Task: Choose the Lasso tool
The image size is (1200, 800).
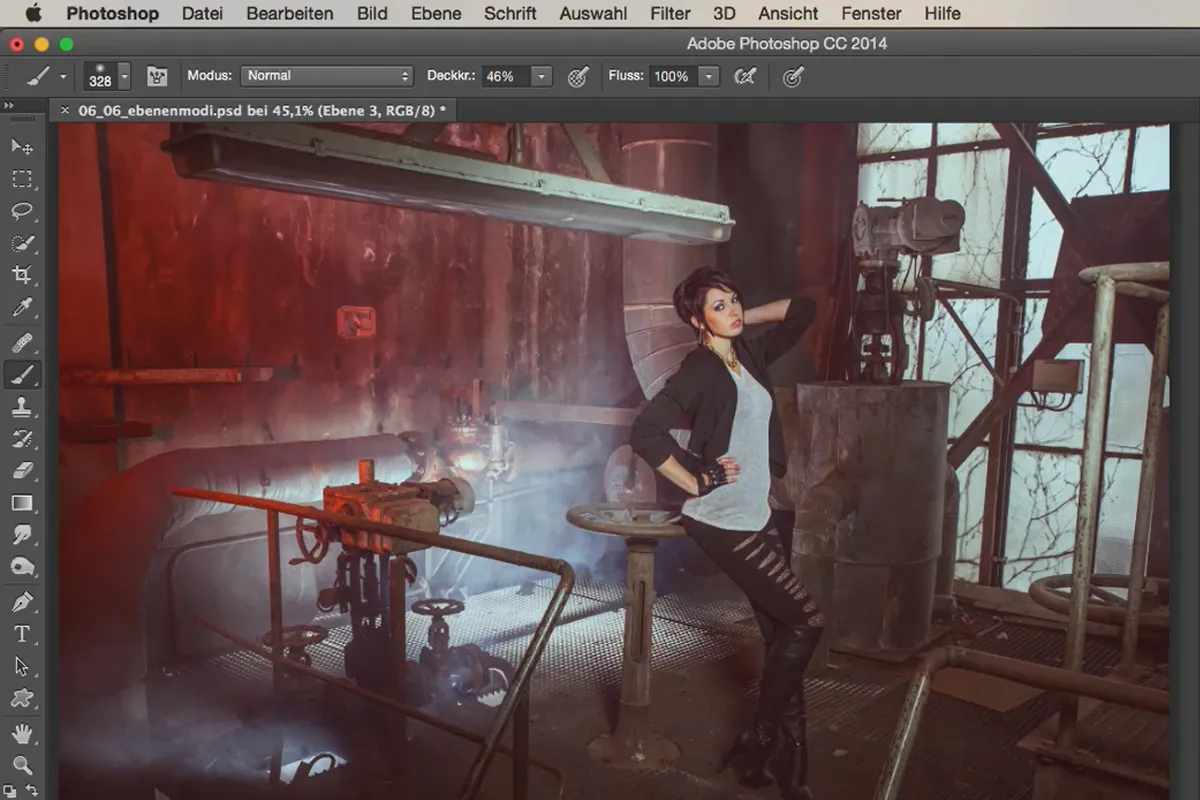Action: pos(21,211)
